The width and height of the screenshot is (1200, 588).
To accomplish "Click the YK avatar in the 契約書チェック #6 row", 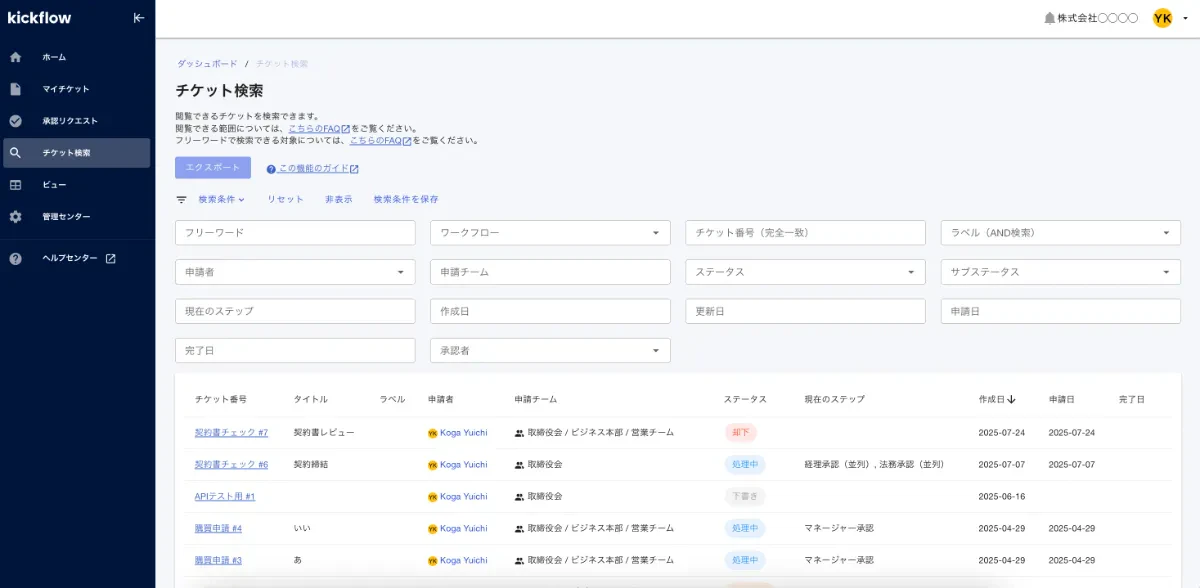I will click(432, 465).
